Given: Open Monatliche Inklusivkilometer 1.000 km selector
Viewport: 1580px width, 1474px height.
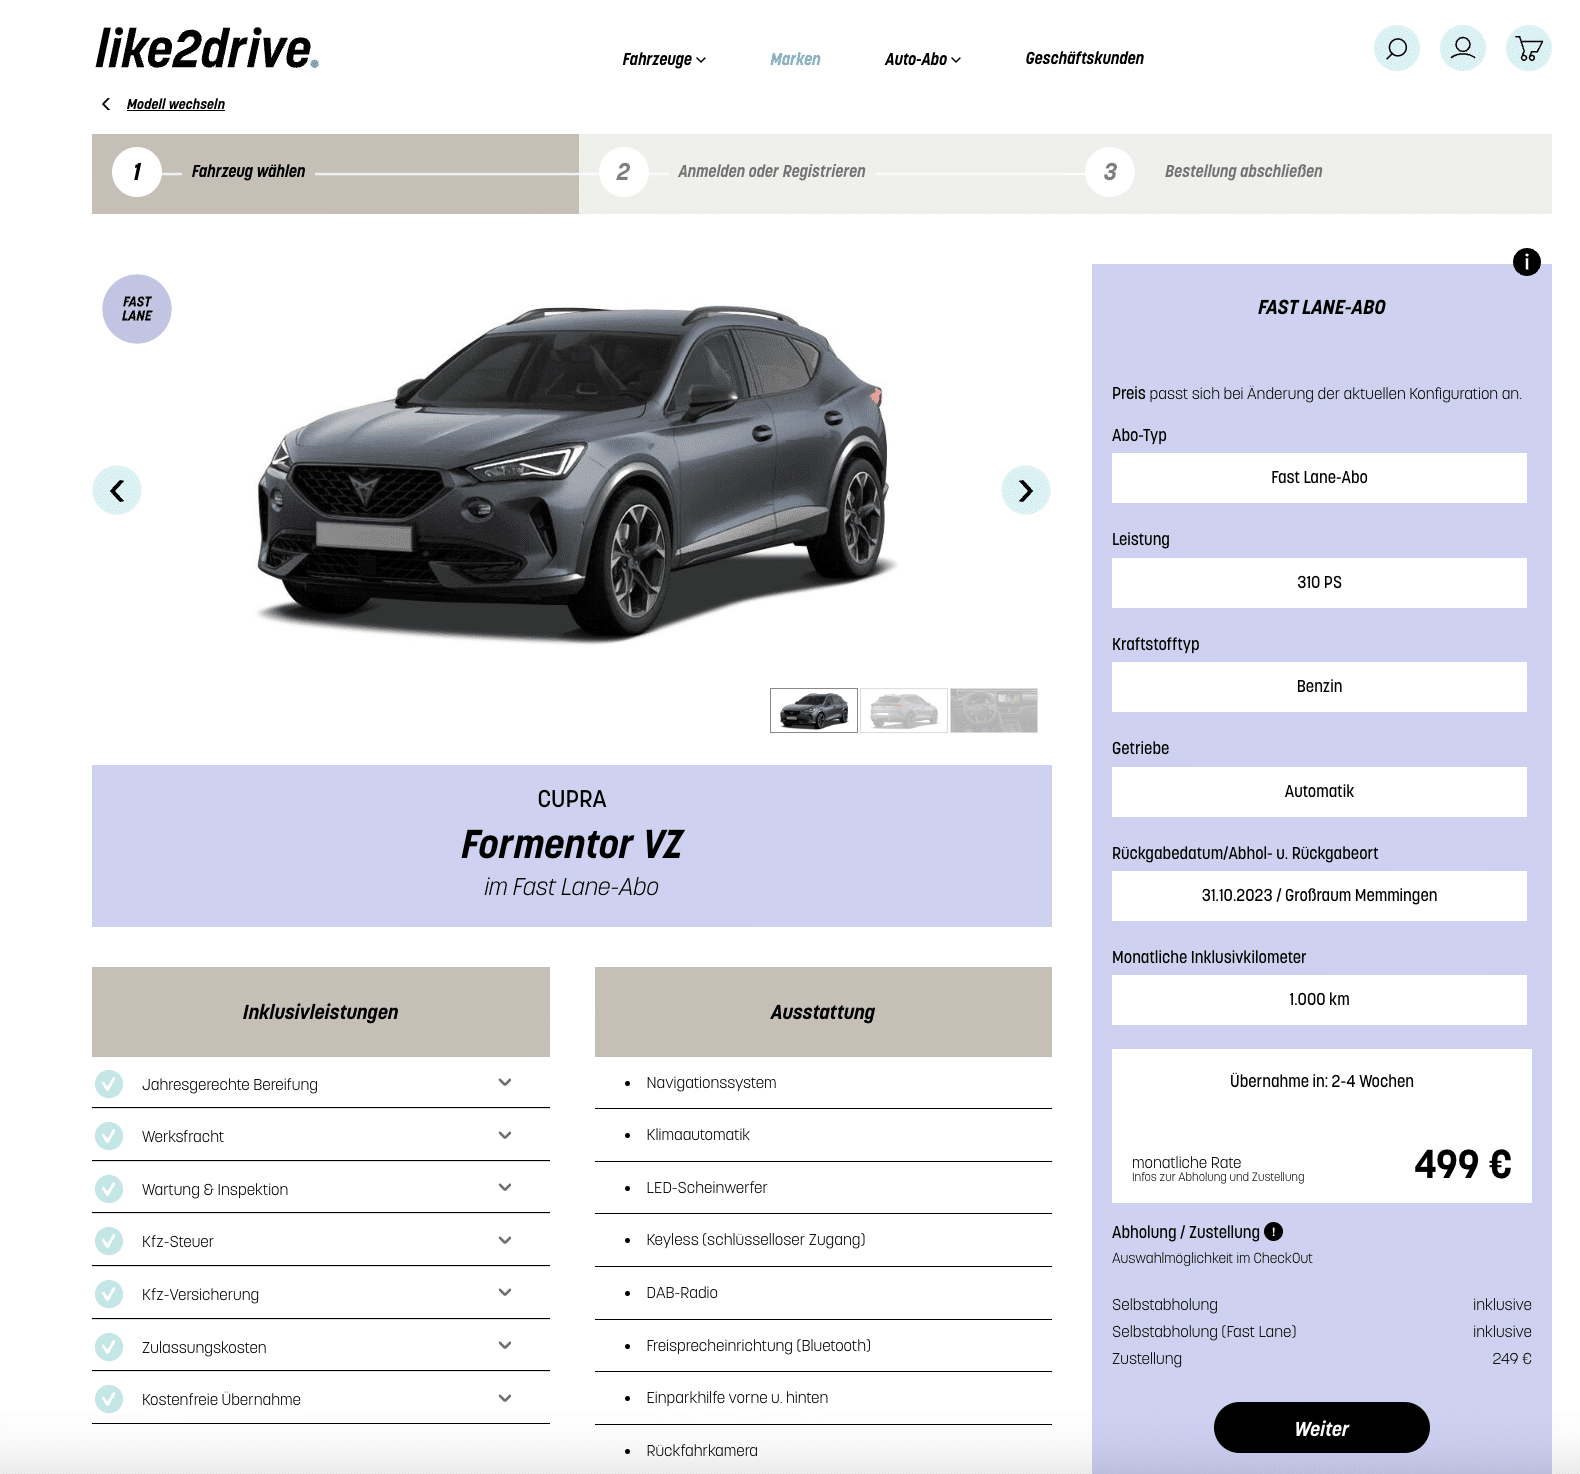Looking at the screenshot, I should pos(1319,1000).
